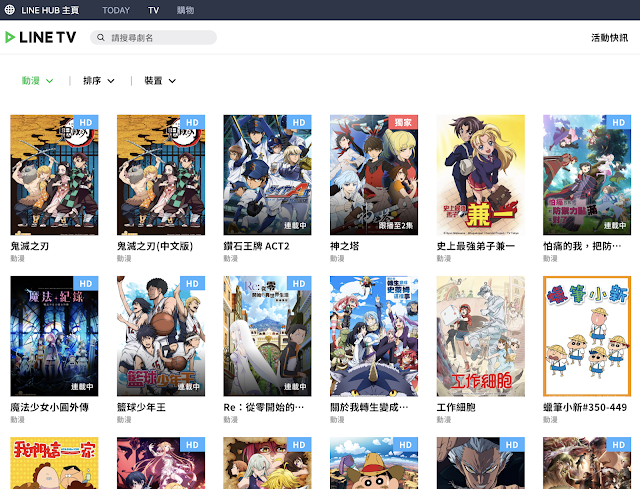Expand the 裝置 device dropdown

tap(160, 81)
